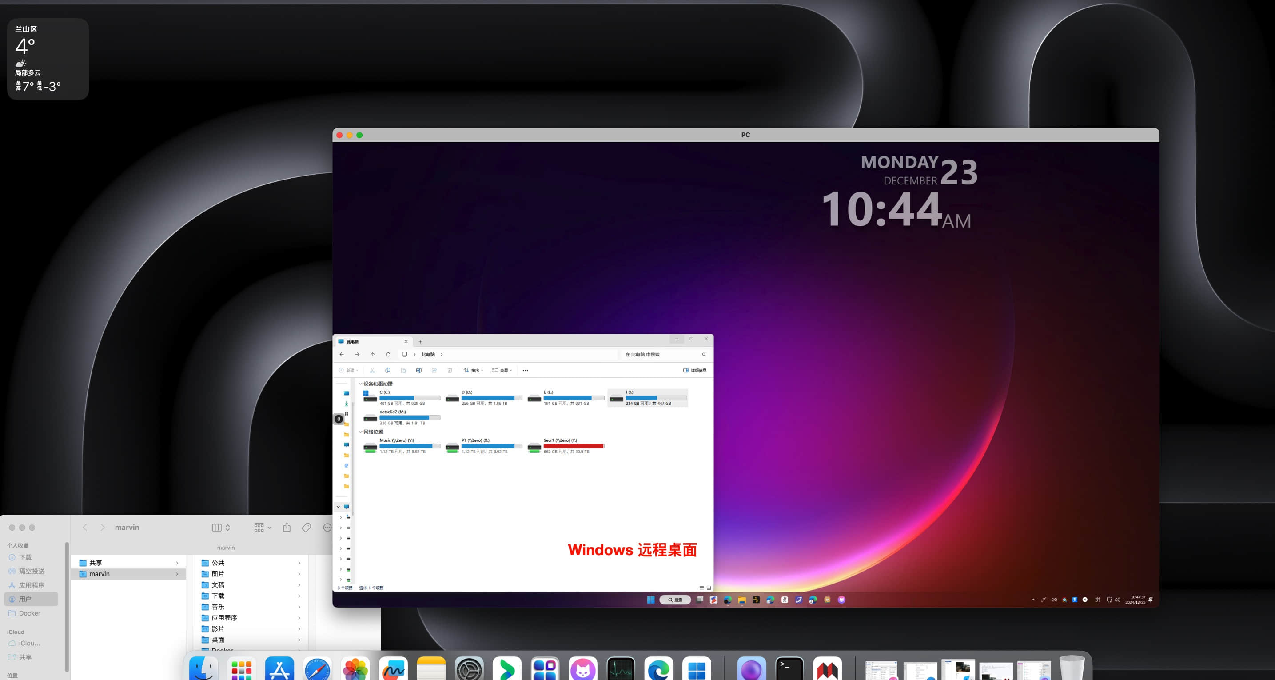Launch the App Store from the Dock
This screenshot has height=680, width=1275.
[x=279, y=669]
